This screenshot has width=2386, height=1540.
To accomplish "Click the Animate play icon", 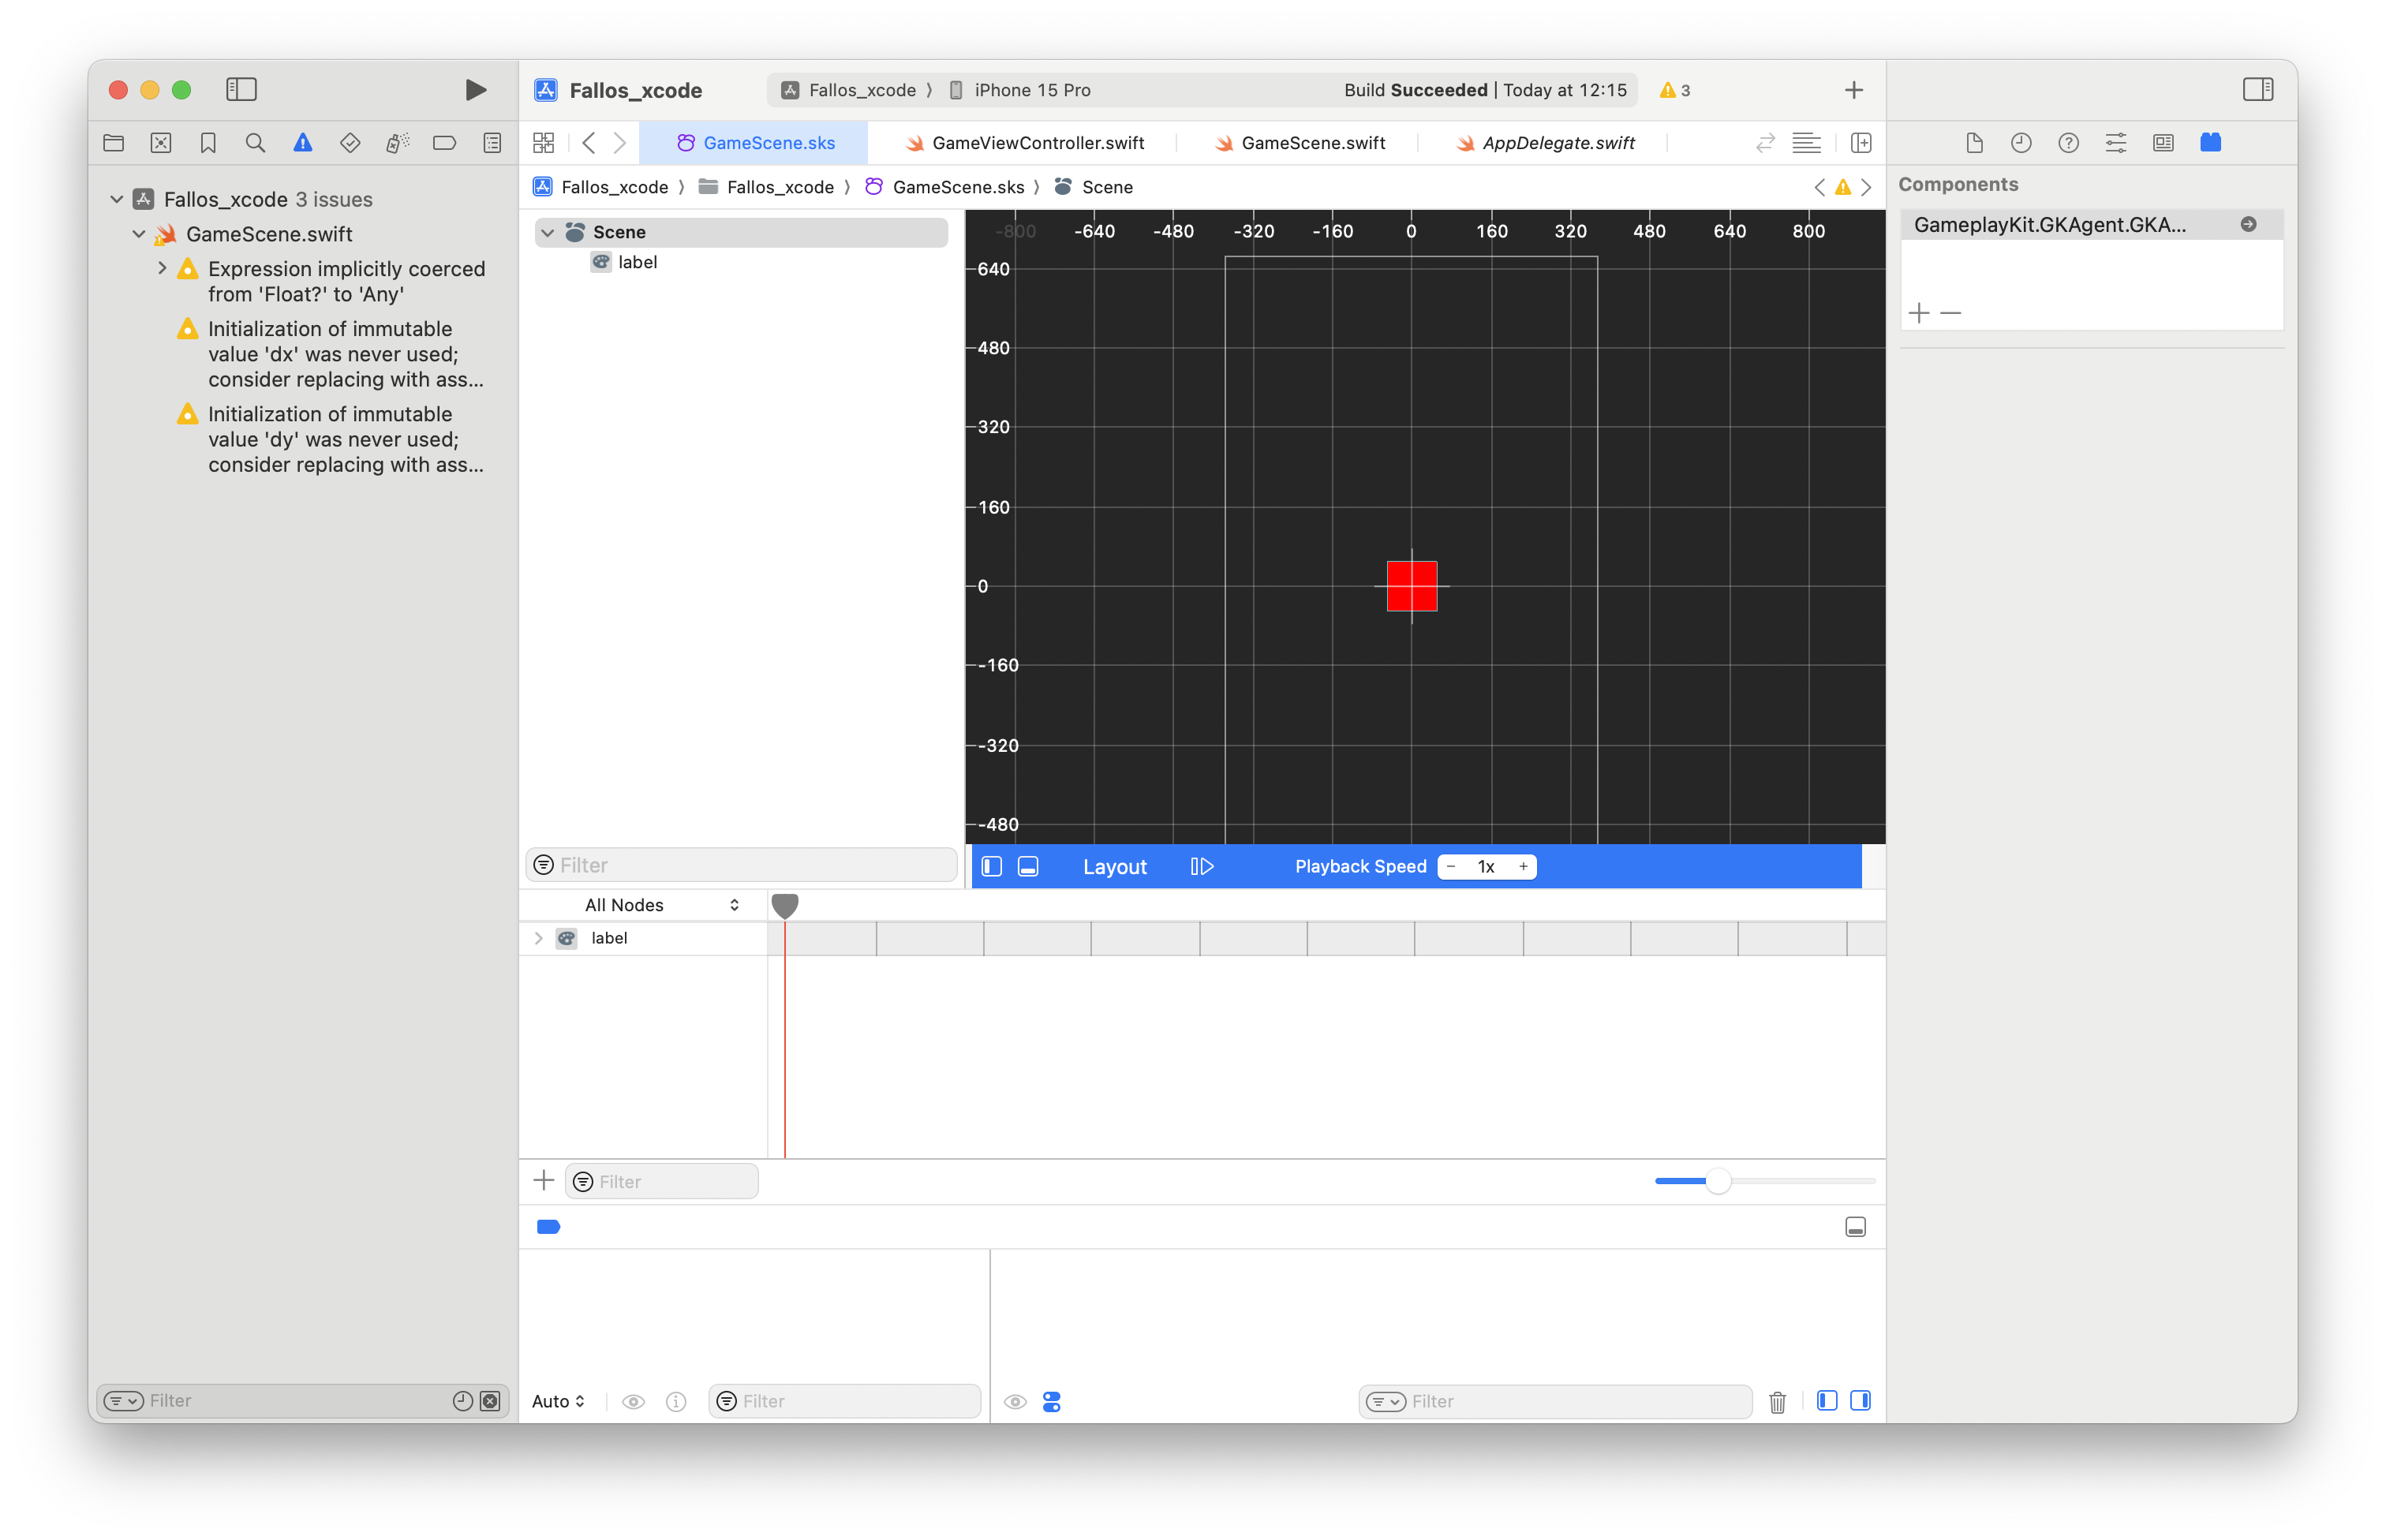I will [1202, 866].
